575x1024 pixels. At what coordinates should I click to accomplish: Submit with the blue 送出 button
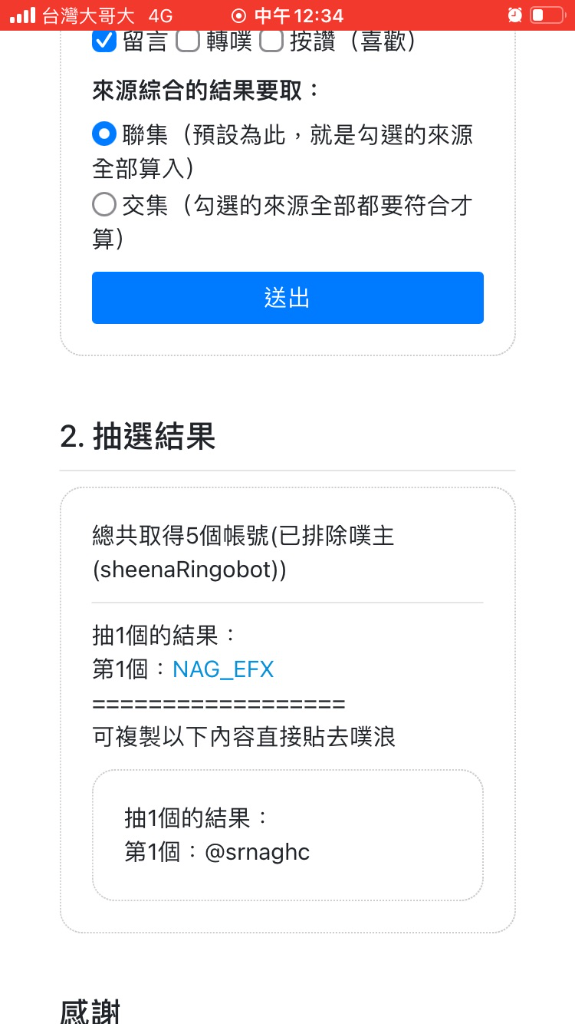[288, 298]
